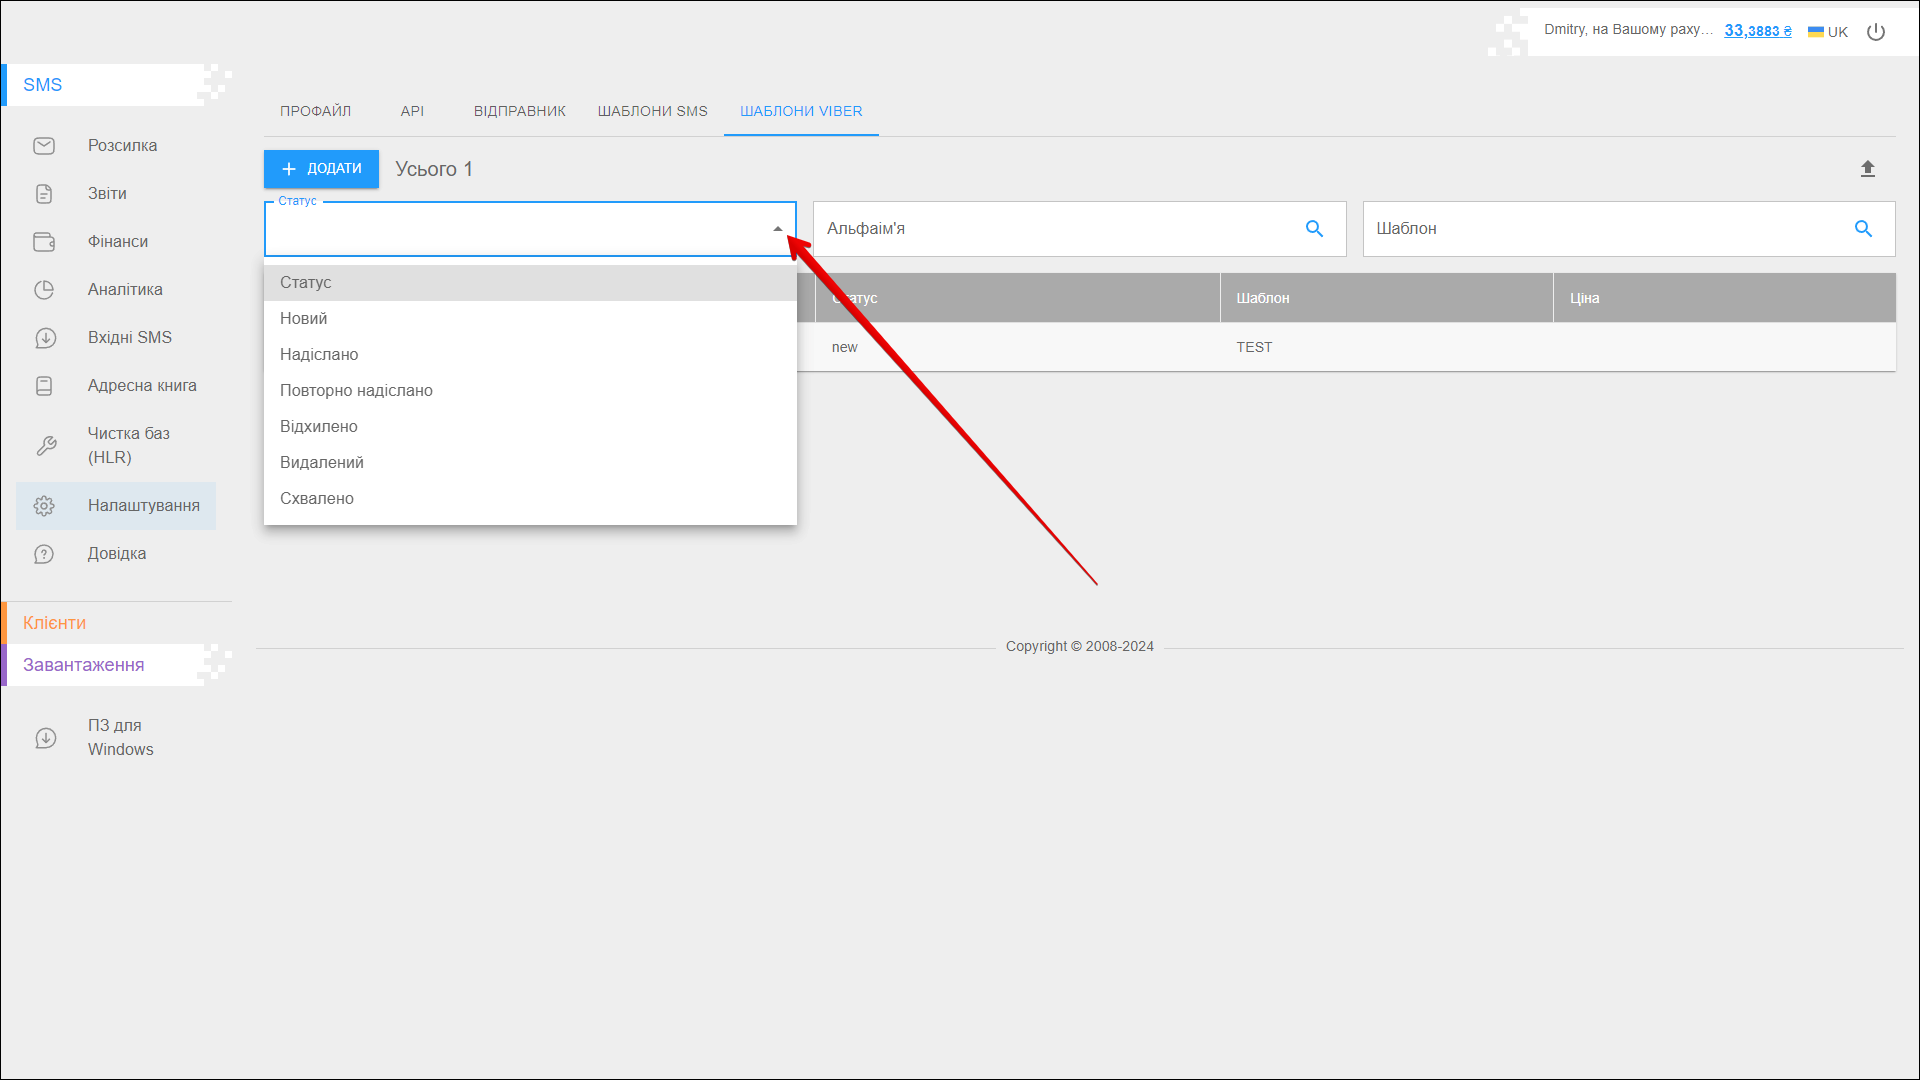Open the Адресна книга section
Screen dimensions: 1920x1080
141,386
